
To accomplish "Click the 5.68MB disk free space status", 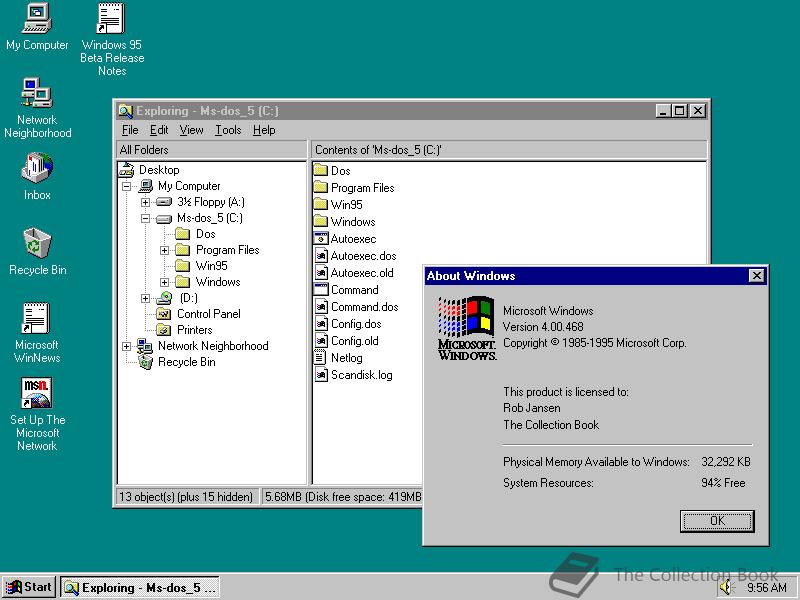I will (x=342, y=496).
